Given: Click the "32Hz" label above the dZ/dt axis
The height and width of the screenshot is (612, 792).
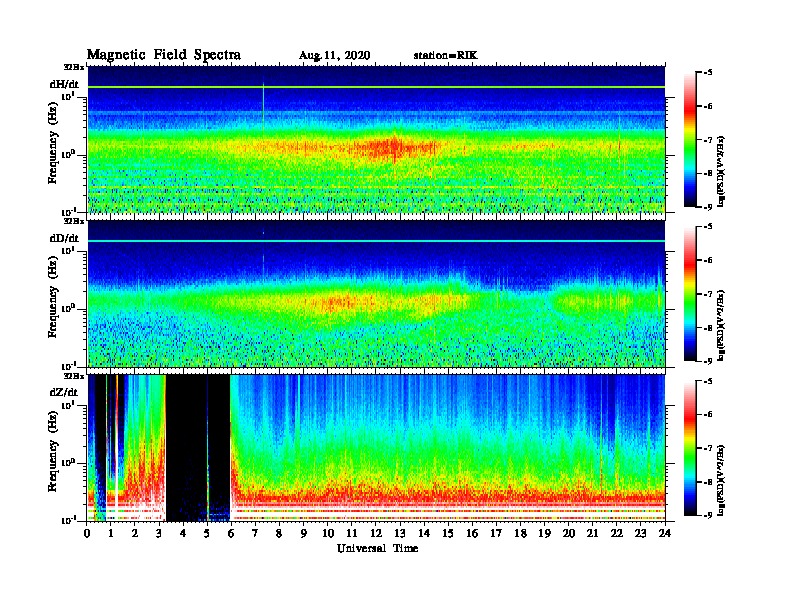Looking at the screenshot, I should click(x=74, y=376).
